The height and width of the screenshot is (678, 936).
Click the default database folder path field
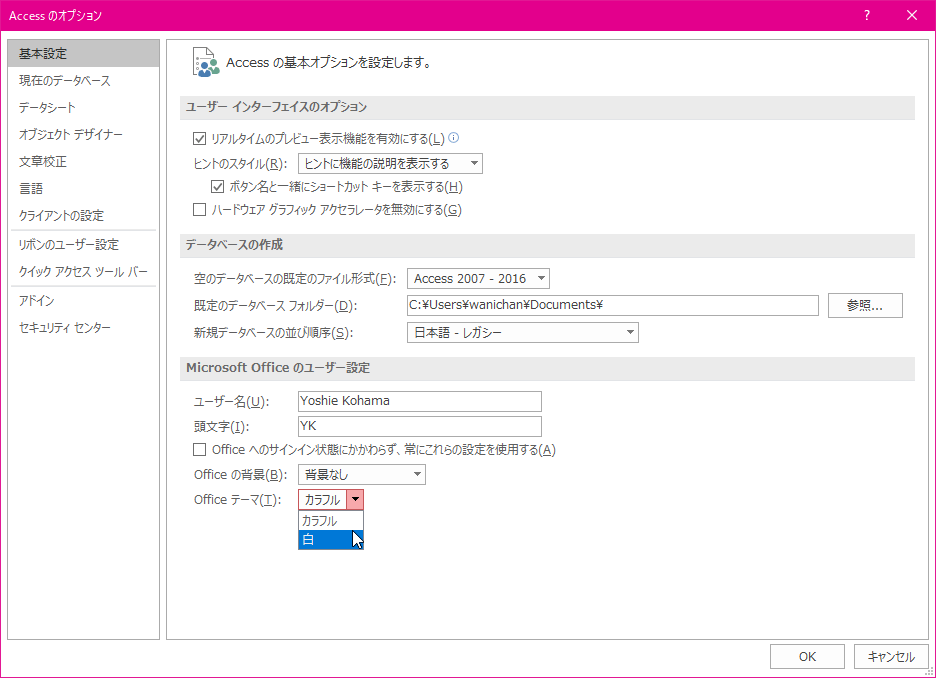612,305
